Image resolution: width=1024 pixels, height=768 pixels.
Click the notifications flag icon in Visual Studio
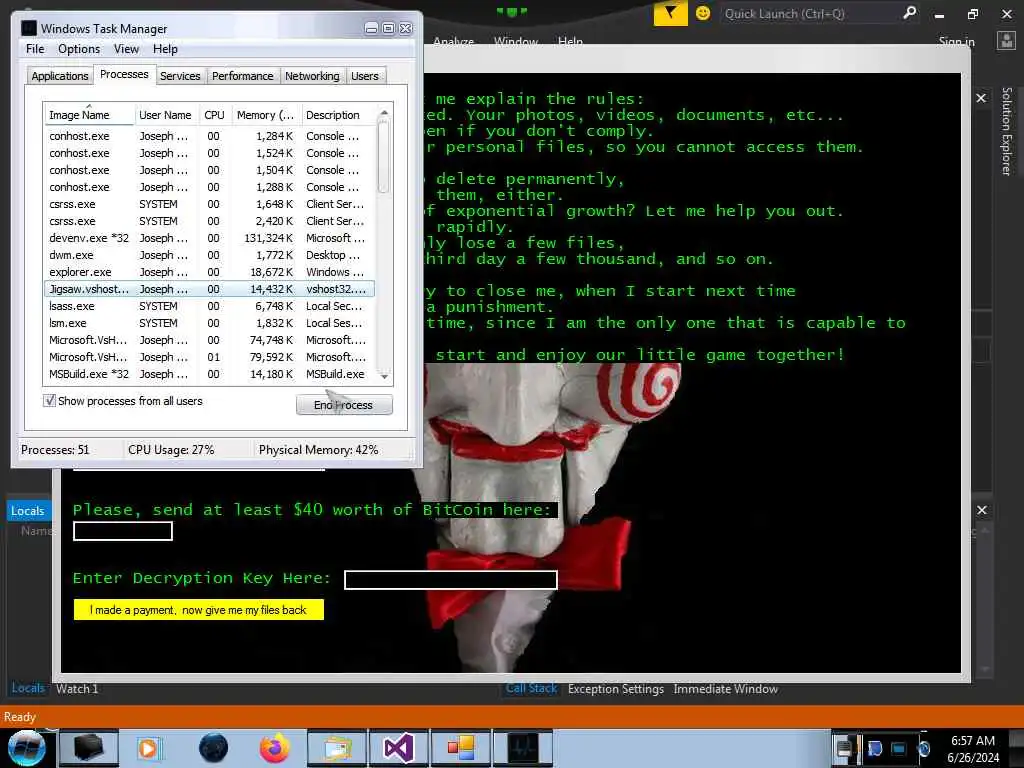[x=670, y=13]
